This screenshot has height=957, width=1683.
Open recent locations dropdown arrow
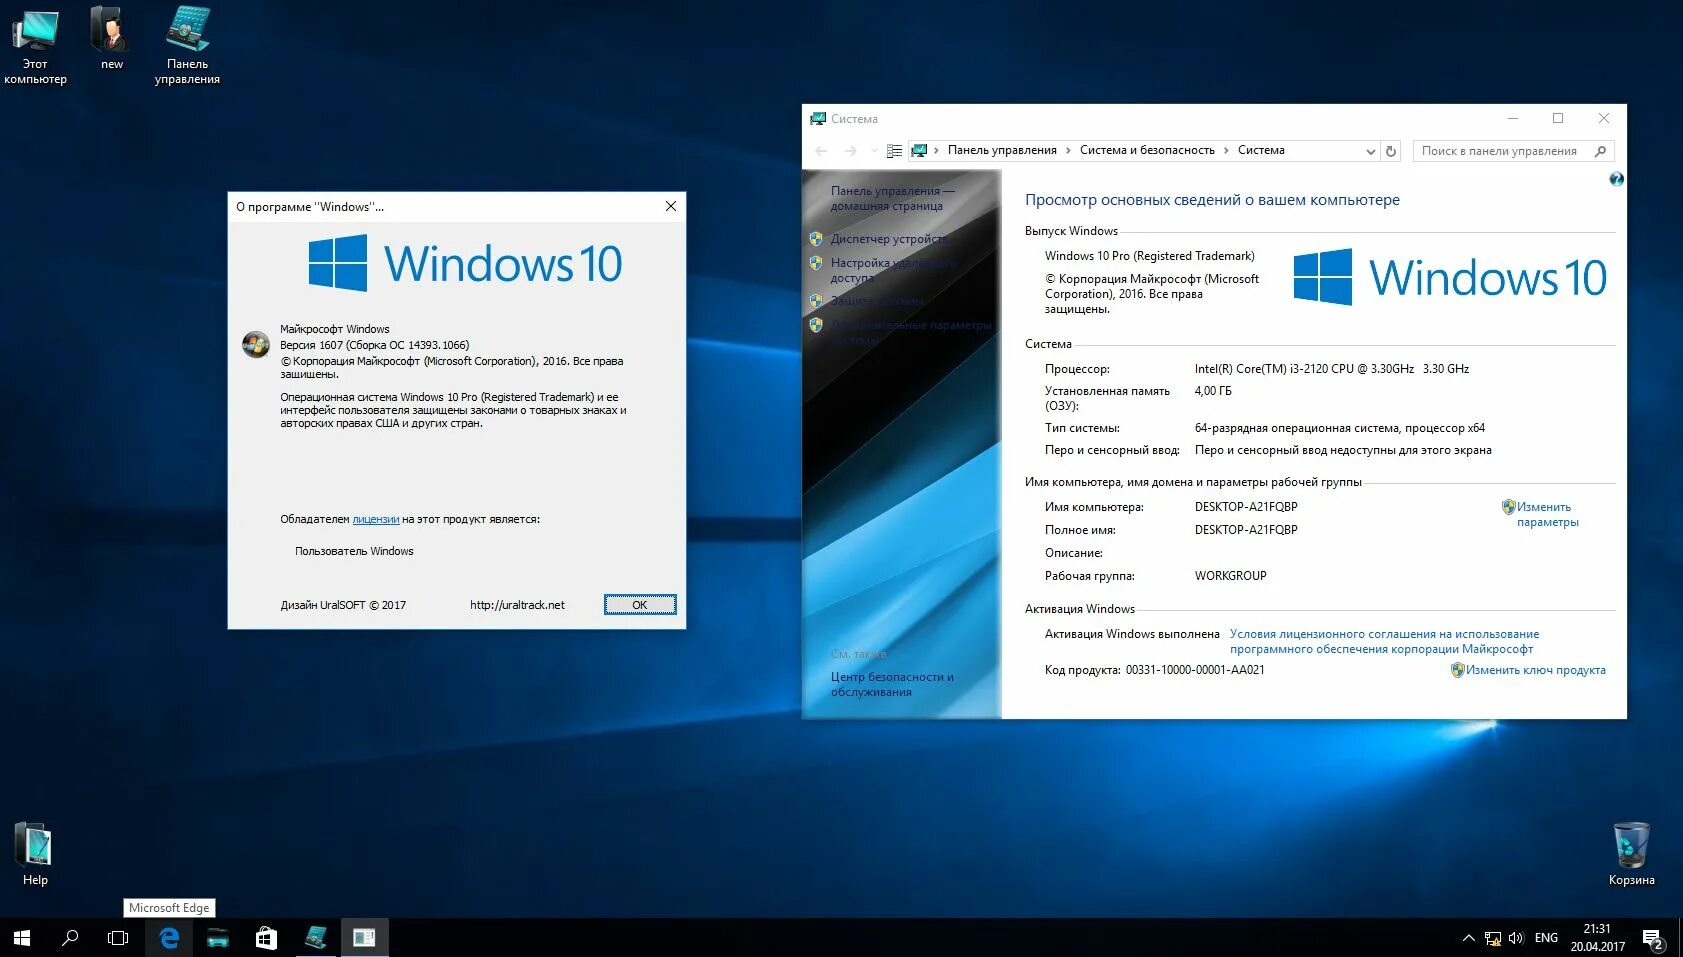point(874,151)
